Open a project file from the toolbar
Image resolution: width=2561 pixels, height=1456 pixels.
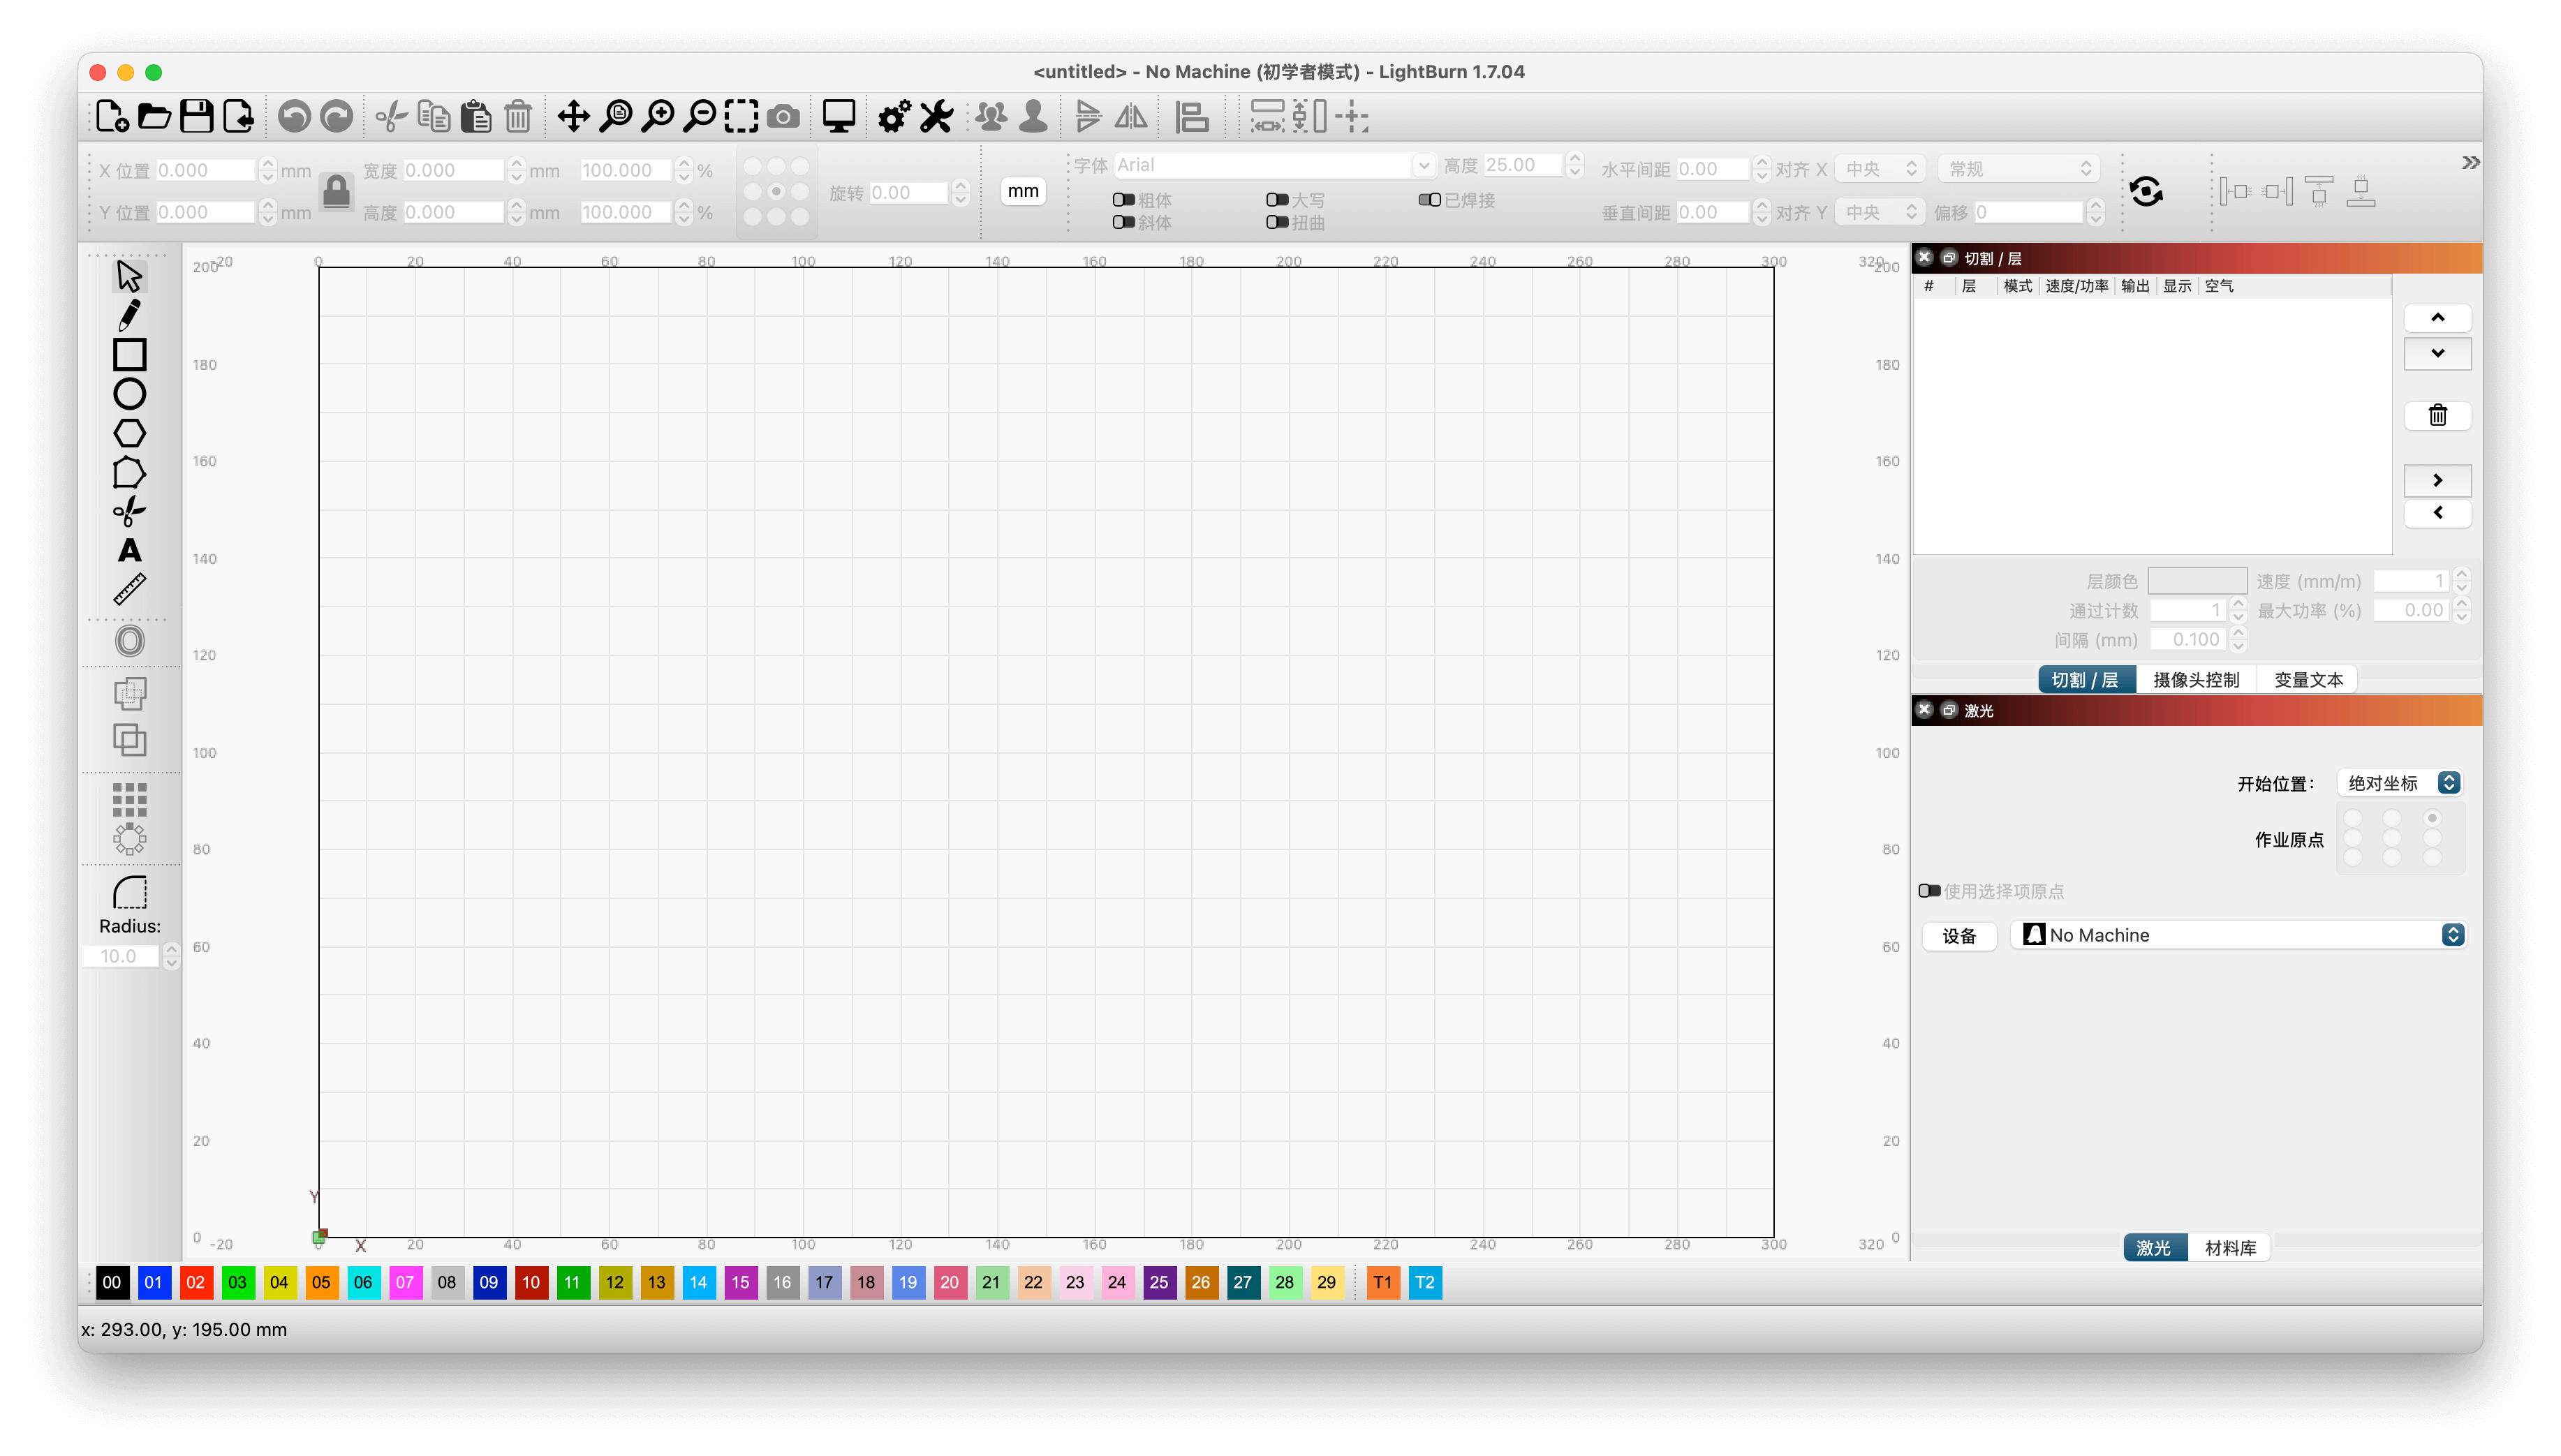point(154,117)
